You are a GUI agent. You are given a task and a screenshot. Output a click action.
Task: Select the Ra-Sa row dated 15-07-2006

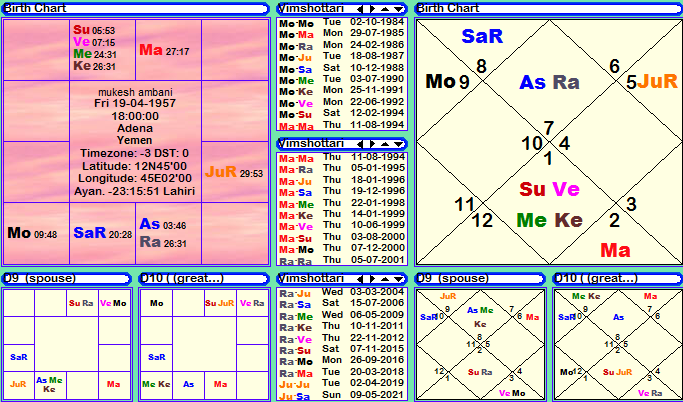(342, 304)
